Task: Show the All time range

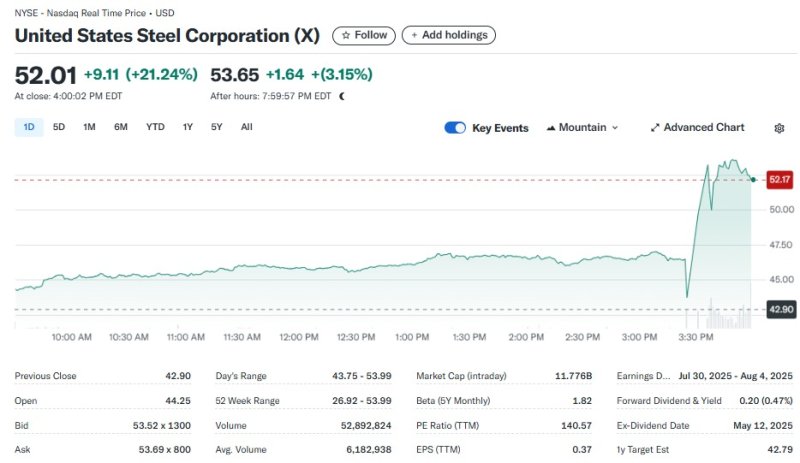Action: point(247,127)
